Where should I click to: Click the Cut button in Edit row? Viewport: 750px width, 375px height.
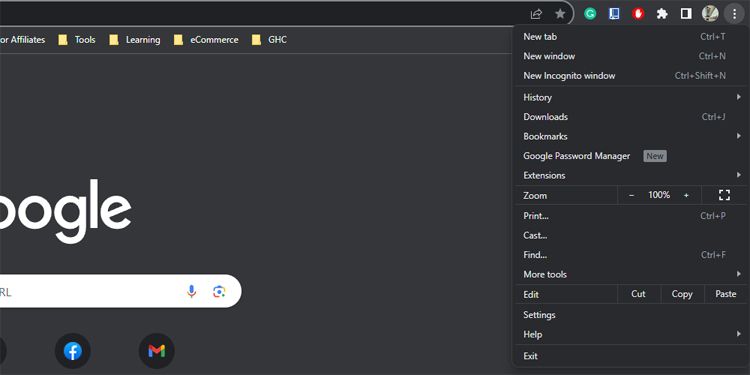(x=639, y=294)
